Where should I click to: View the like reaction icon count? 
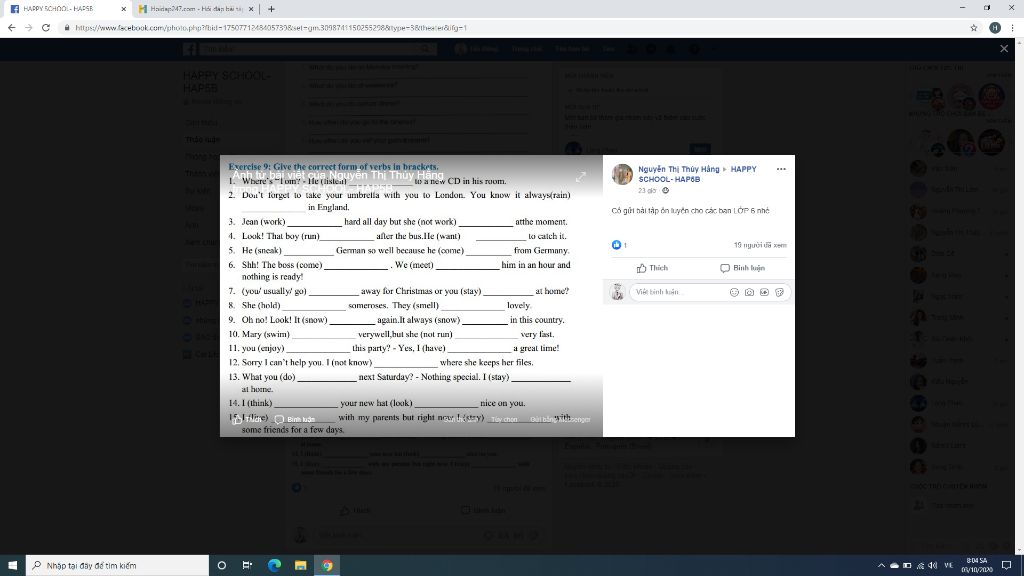click(x=619, y=245)
